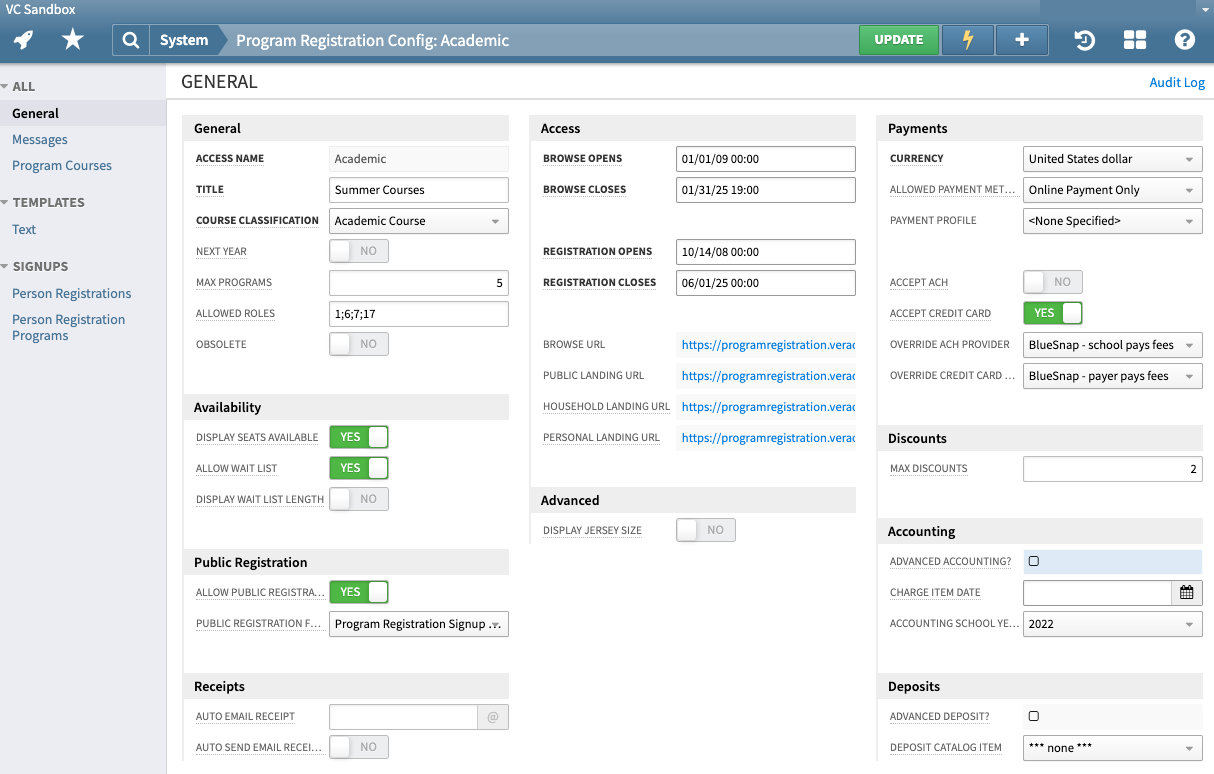Open favorites with the star icon
Viewport: 1214px width, 774px height.
coord(73,40)
